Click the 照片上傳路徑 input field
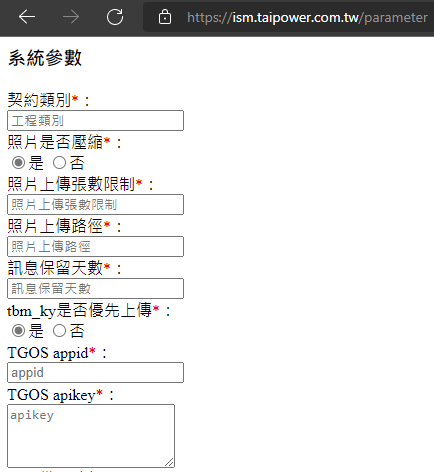Viewport: 434px width, 472px height. click(x=95, y=246)
